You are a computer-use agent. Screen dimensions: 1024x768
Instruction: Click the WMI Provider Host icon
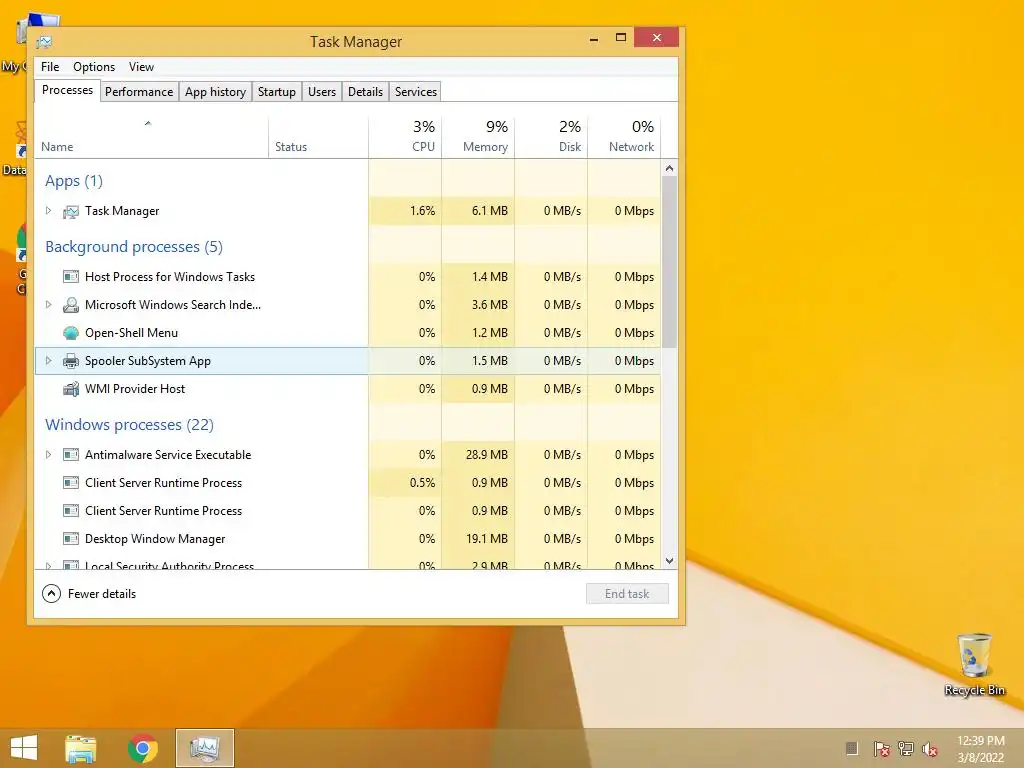click(x=71, y=389)
